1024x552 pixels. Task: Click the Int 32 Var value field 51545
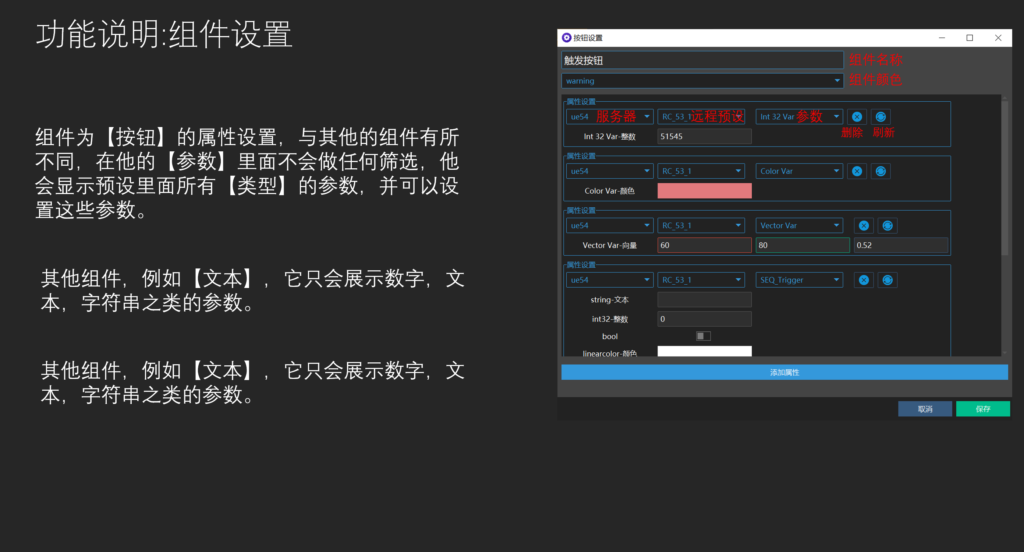[x=704, y=137]
